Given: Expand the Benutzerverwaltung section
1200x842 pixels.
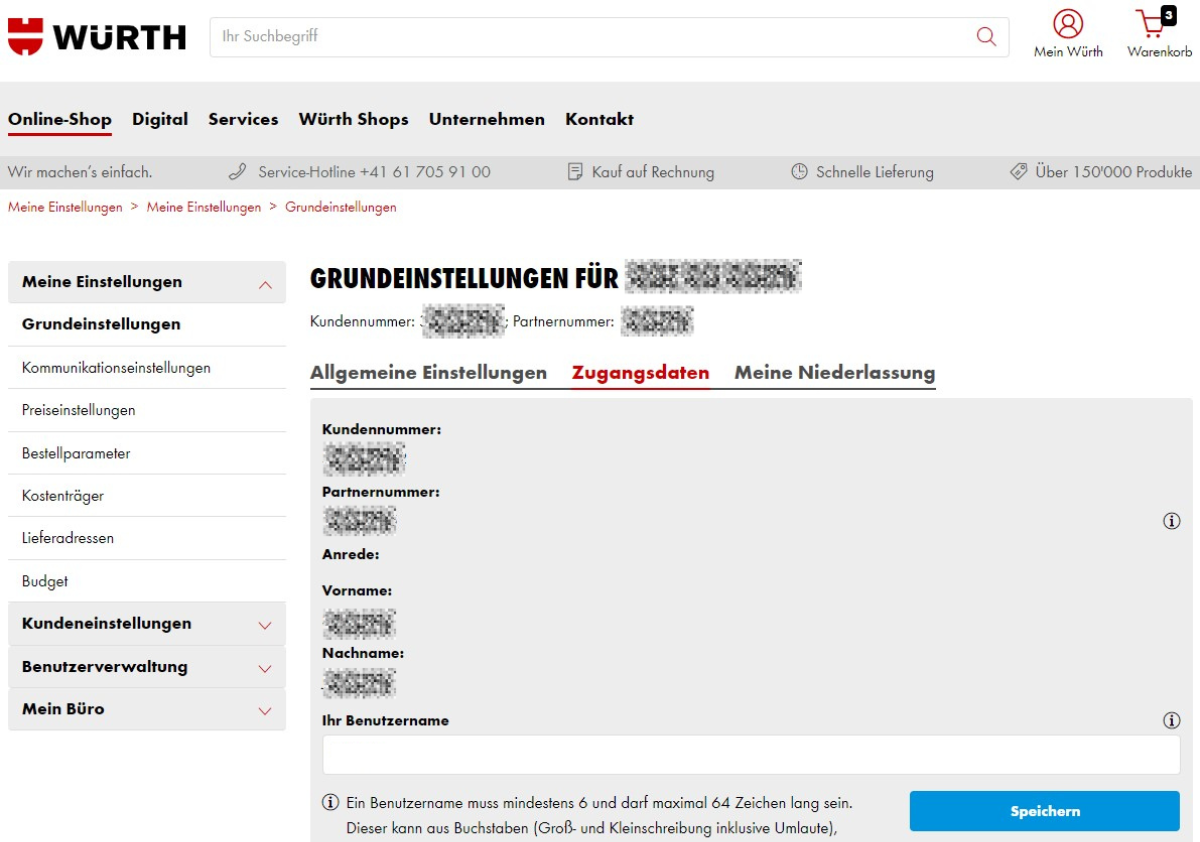Looking at the screenshot, I should [147, 667].
